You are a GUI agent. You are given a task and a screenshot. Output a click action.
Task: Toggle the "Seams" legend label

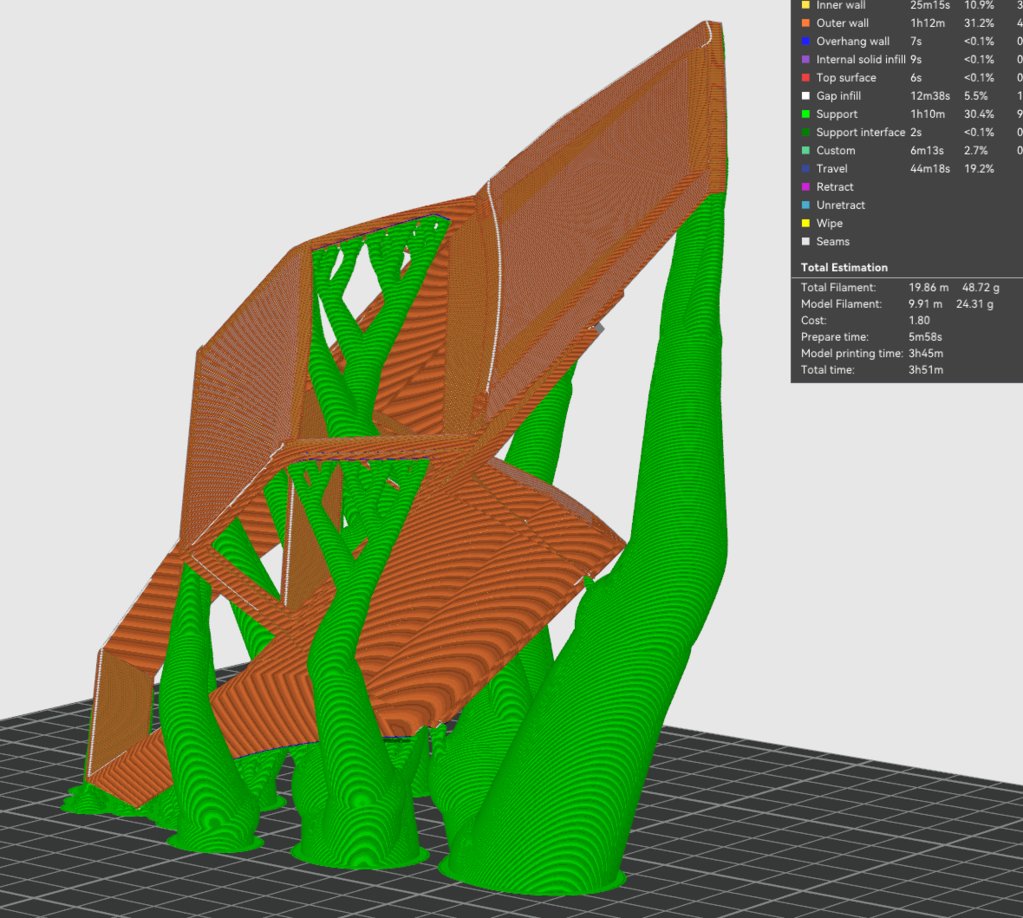833,242
